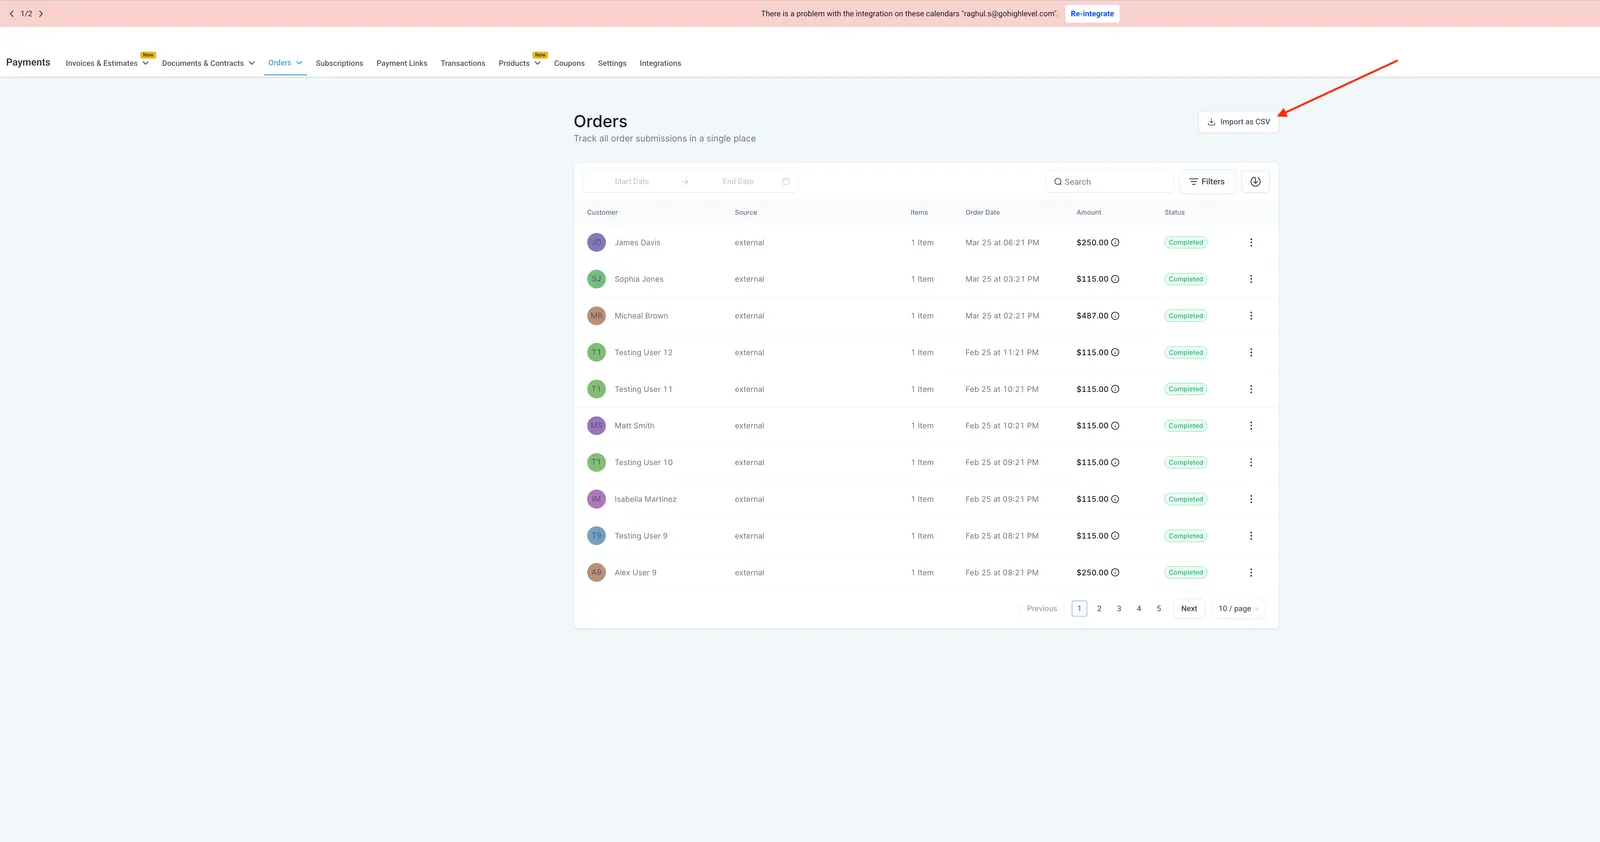Open three-dot menu for Alex User 9
The image size is (1600, 842).
[x=1251, y=573]
